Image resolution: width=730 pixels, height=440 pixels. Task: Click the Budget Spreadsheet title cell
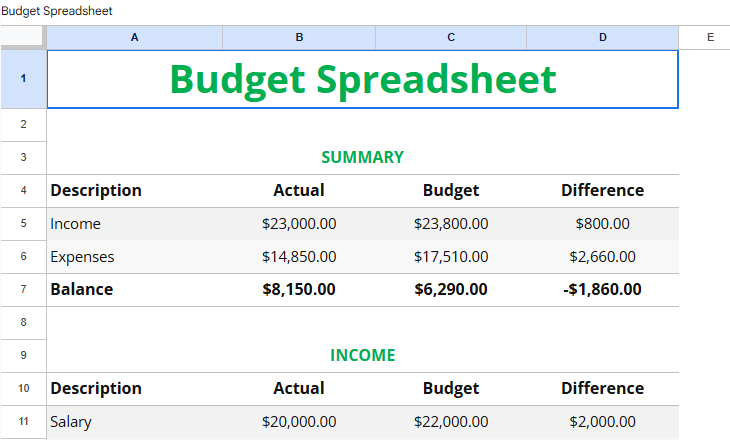pos(362,79)
